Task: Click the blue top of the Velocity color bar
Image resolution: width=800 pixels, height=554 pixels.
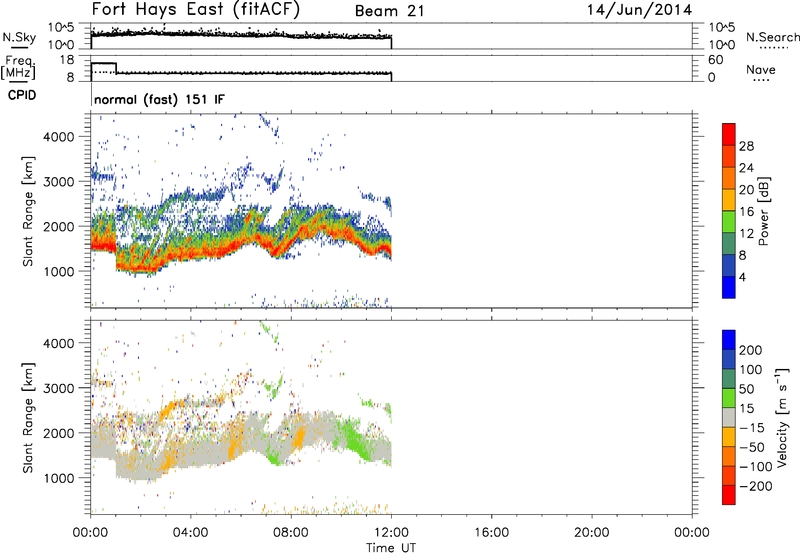Action: [x=729, y=340]
